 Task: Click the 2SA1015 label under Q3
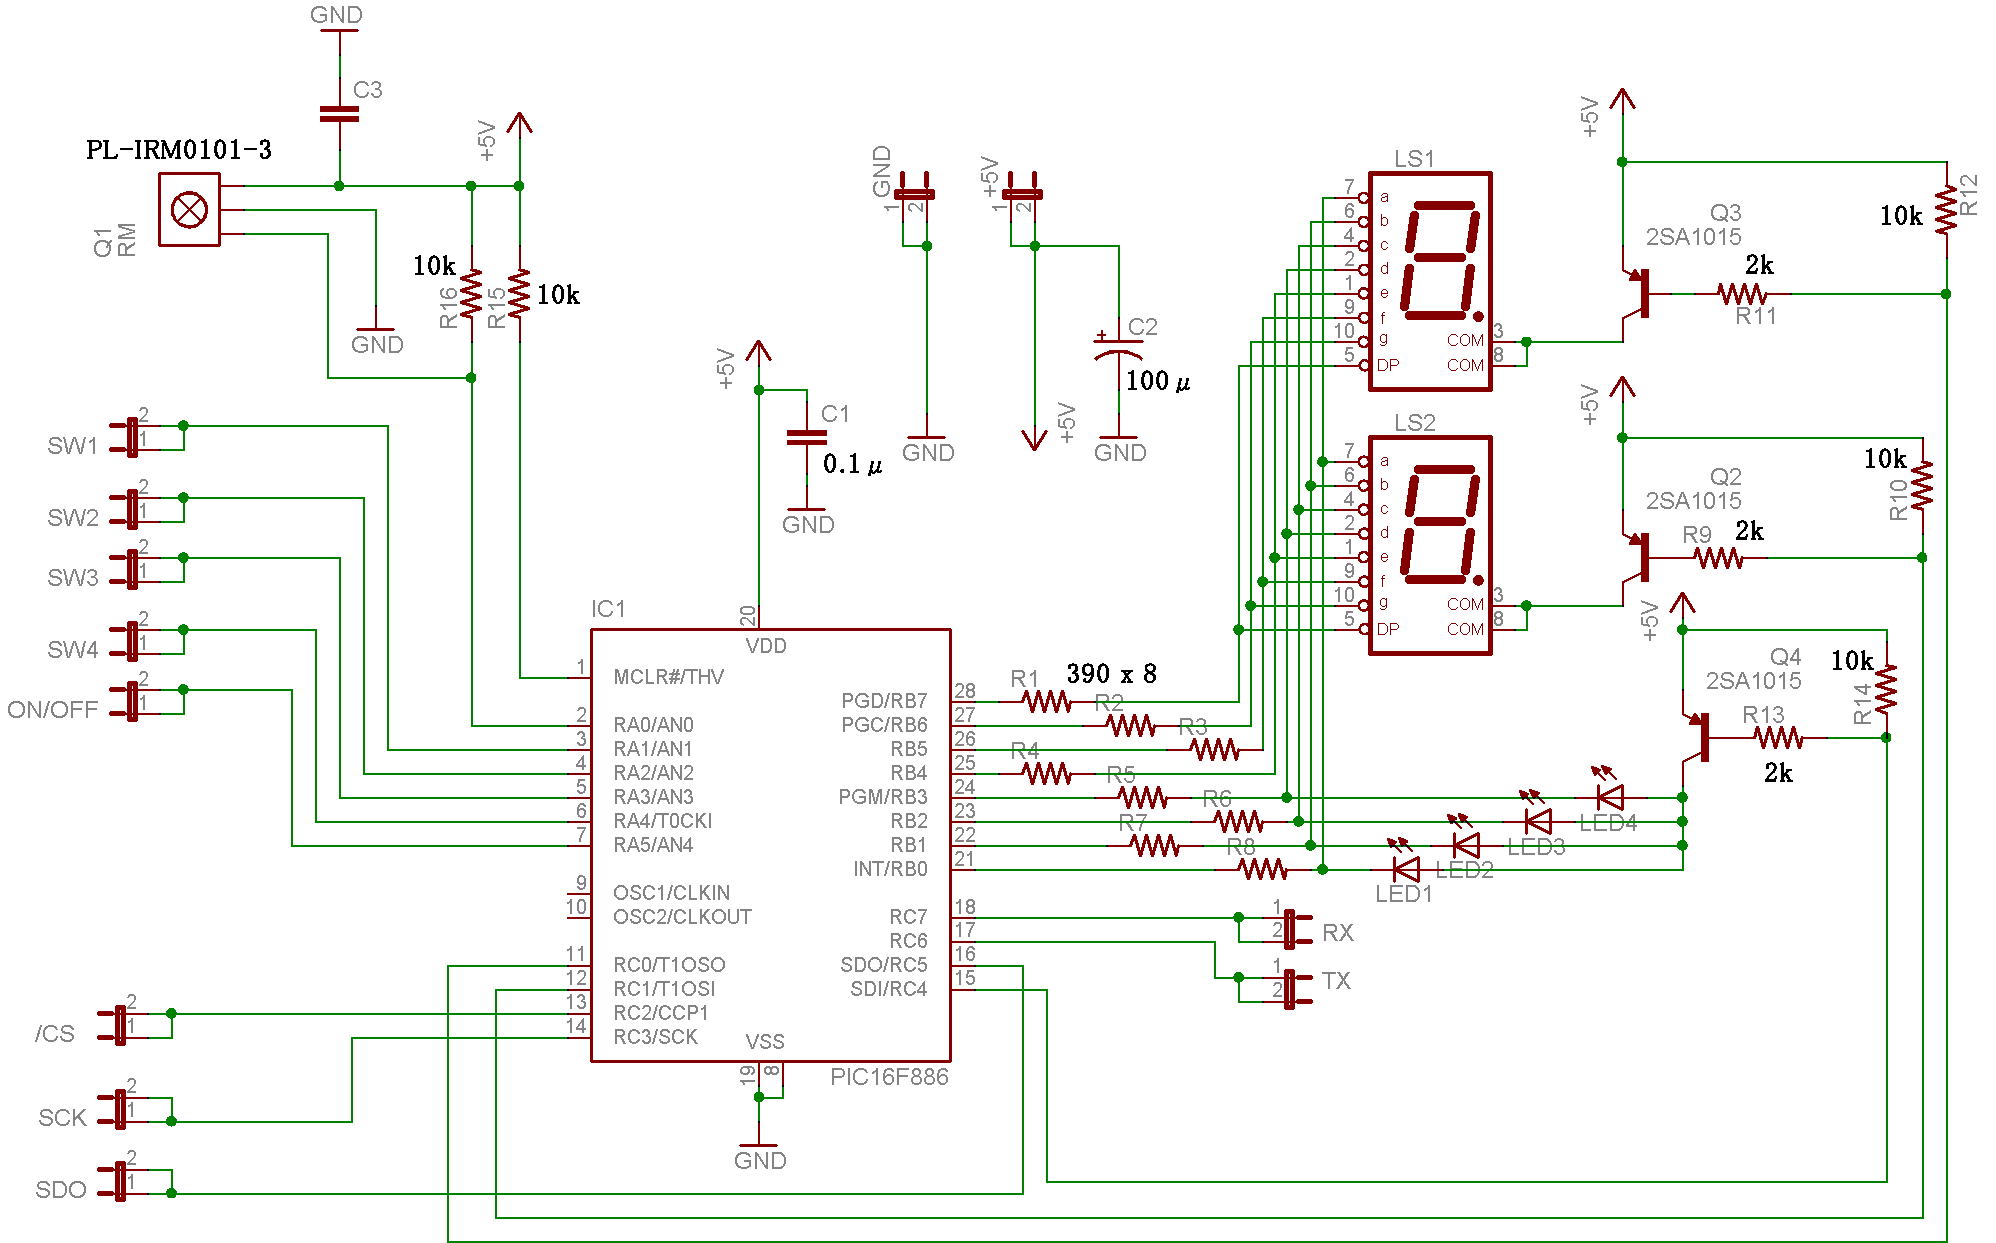[x=1694, y=237]
